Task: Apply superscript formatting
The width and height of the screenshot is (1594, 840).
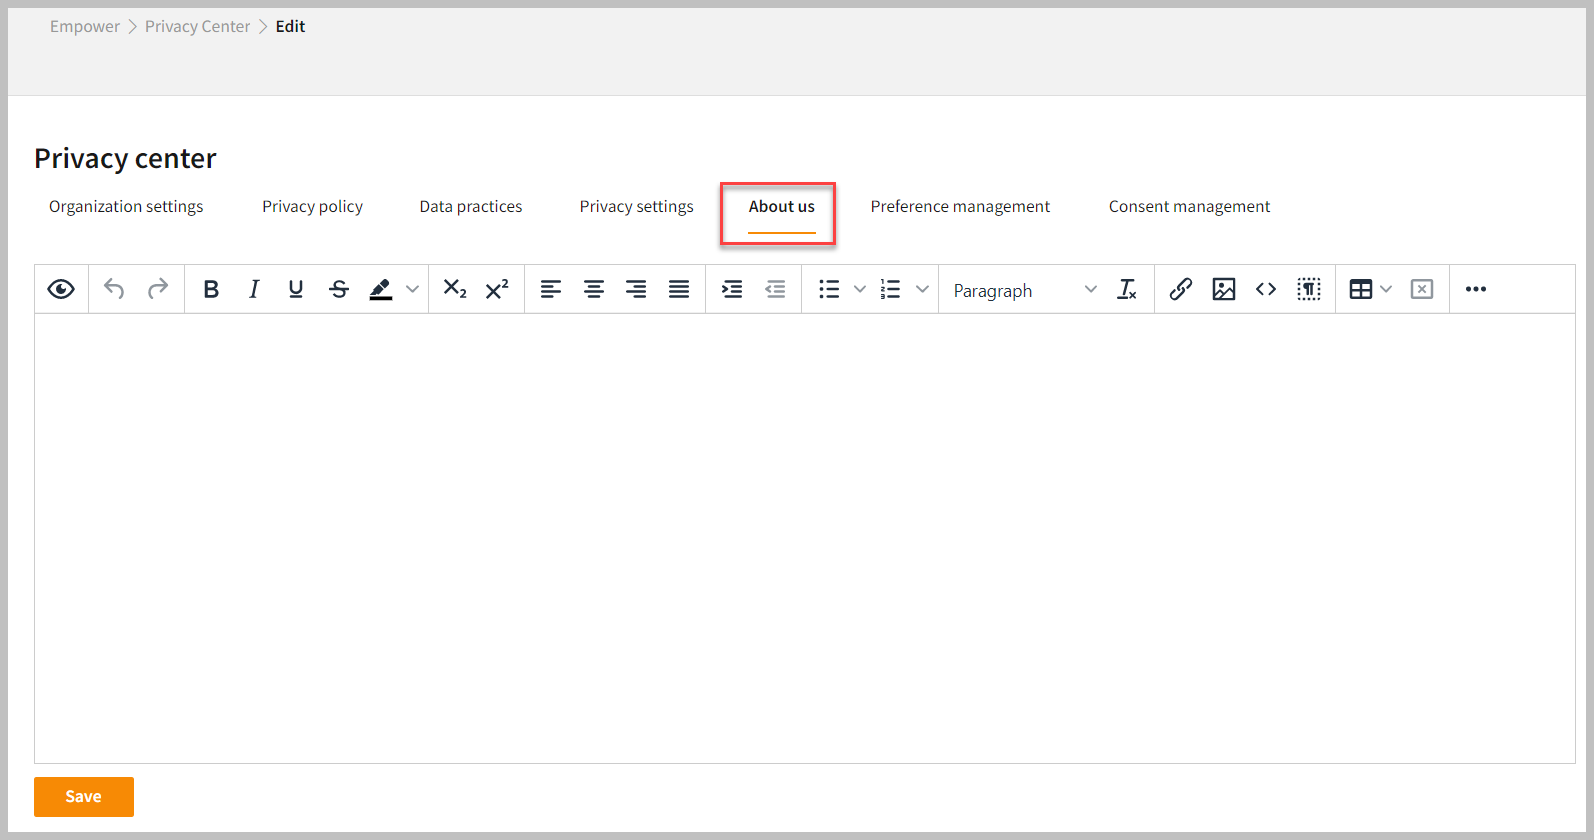Action: [497, 289]
